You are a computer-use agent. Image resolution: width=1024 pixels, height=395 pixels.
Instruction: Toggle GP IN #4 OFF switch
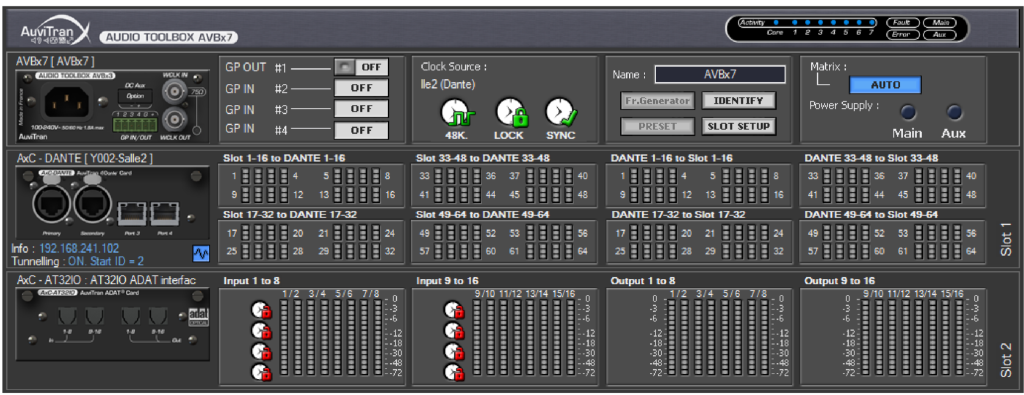point(361,130)
